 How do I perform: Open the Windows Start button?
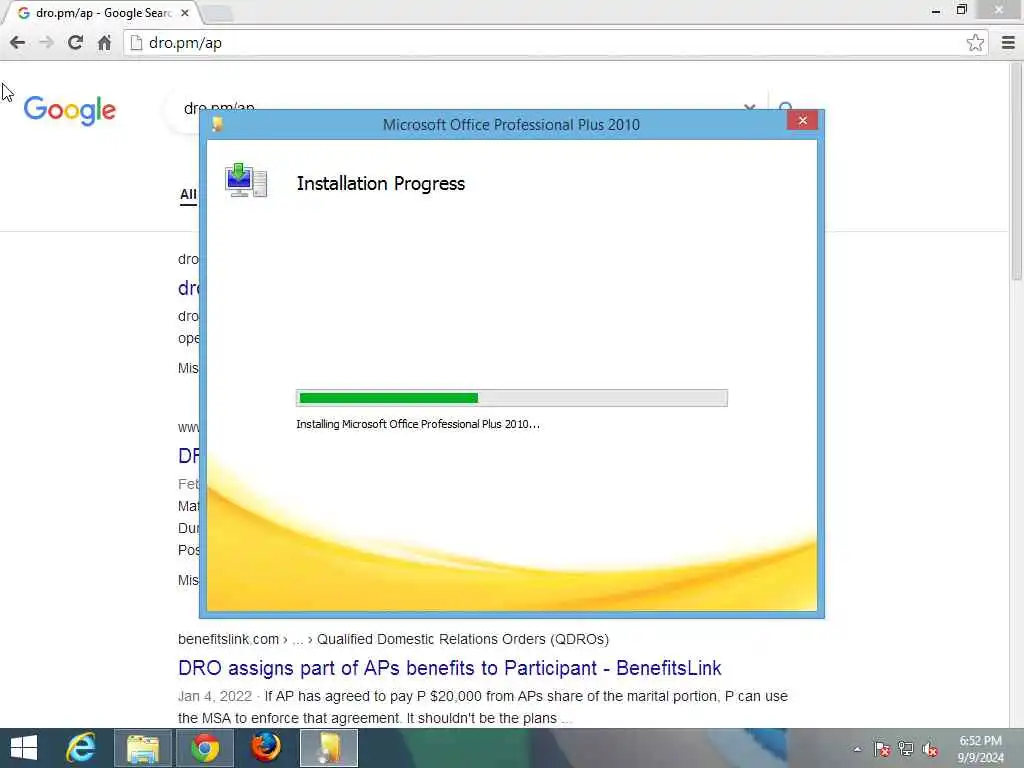(24, 748)
